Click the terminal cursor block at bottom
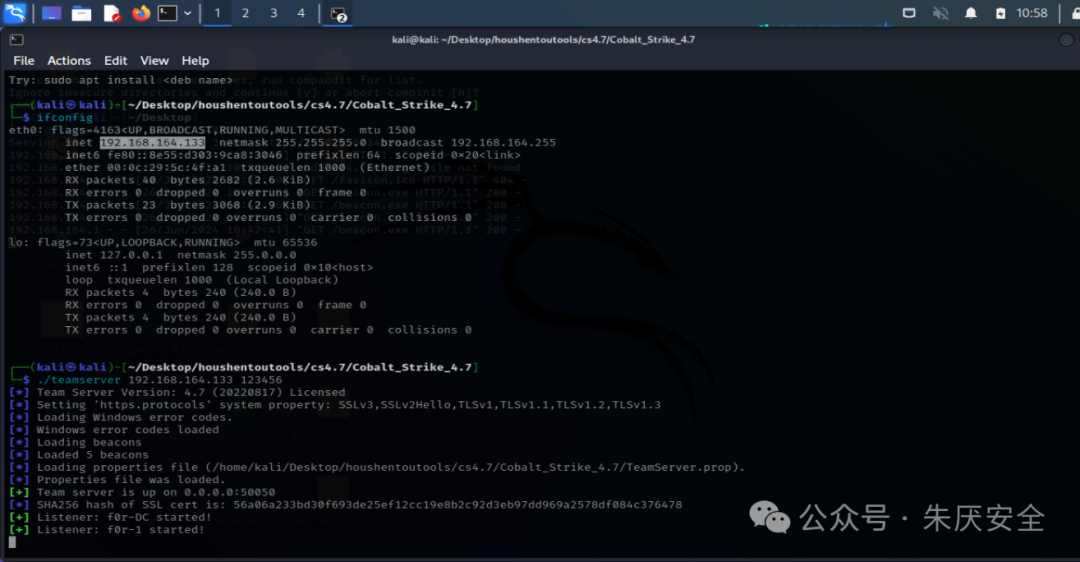 pos(12,542)
